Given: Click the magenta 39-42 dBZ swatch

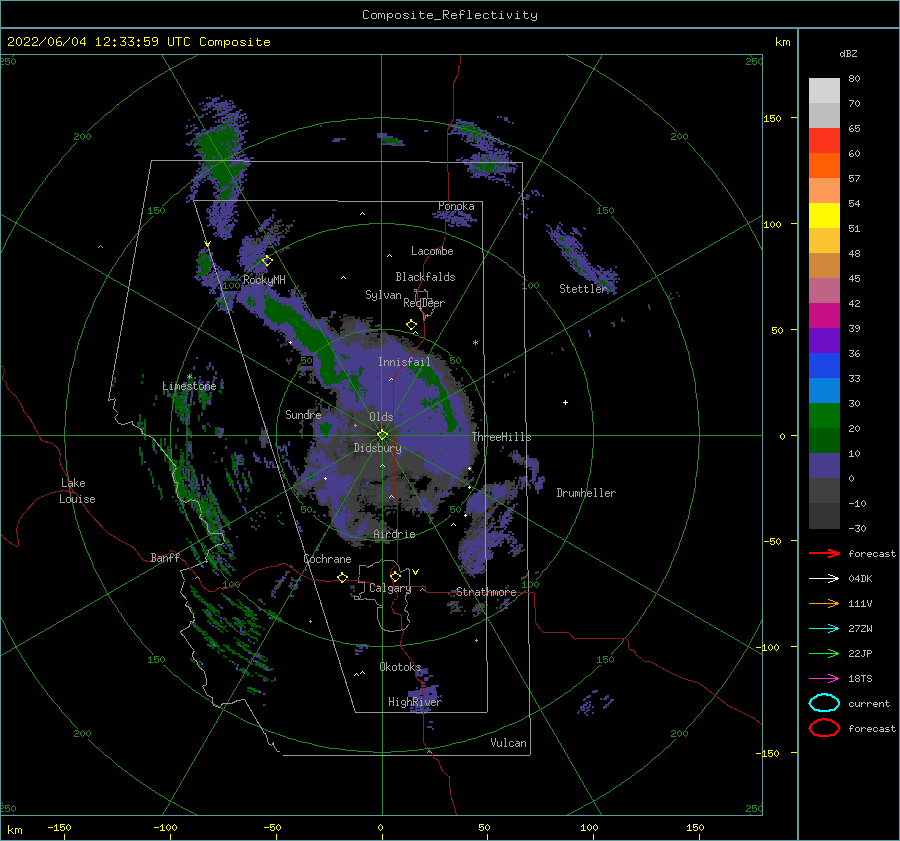Looking at the screenshot, I should [x=824, y=316].
